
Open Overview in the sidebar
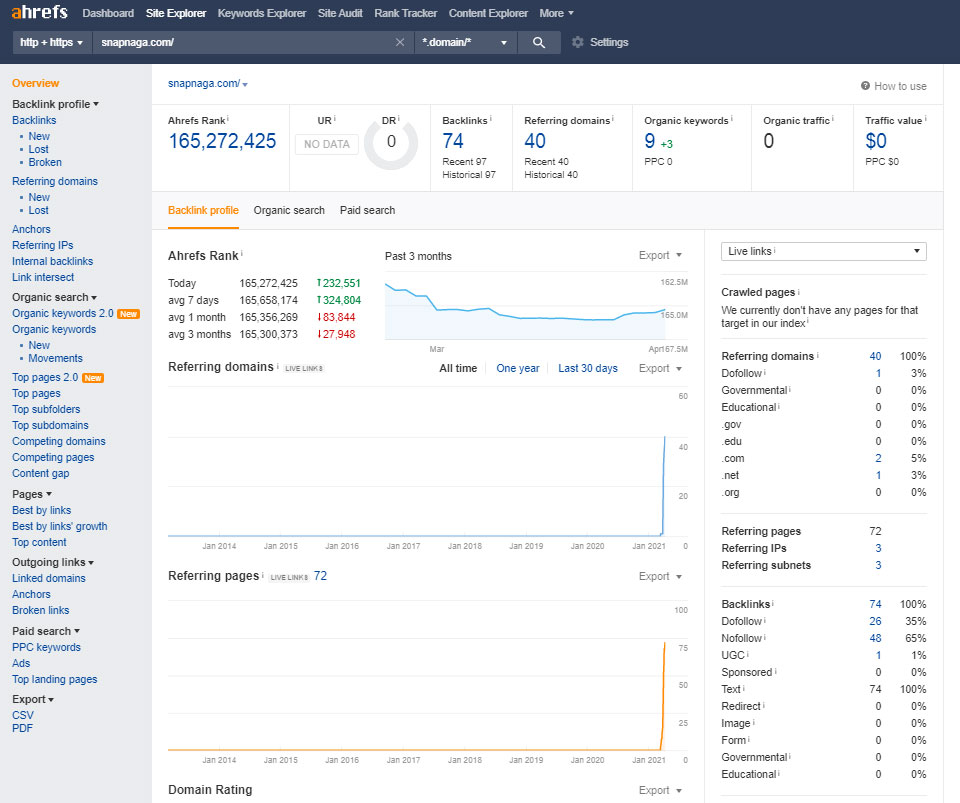point(36,83)
